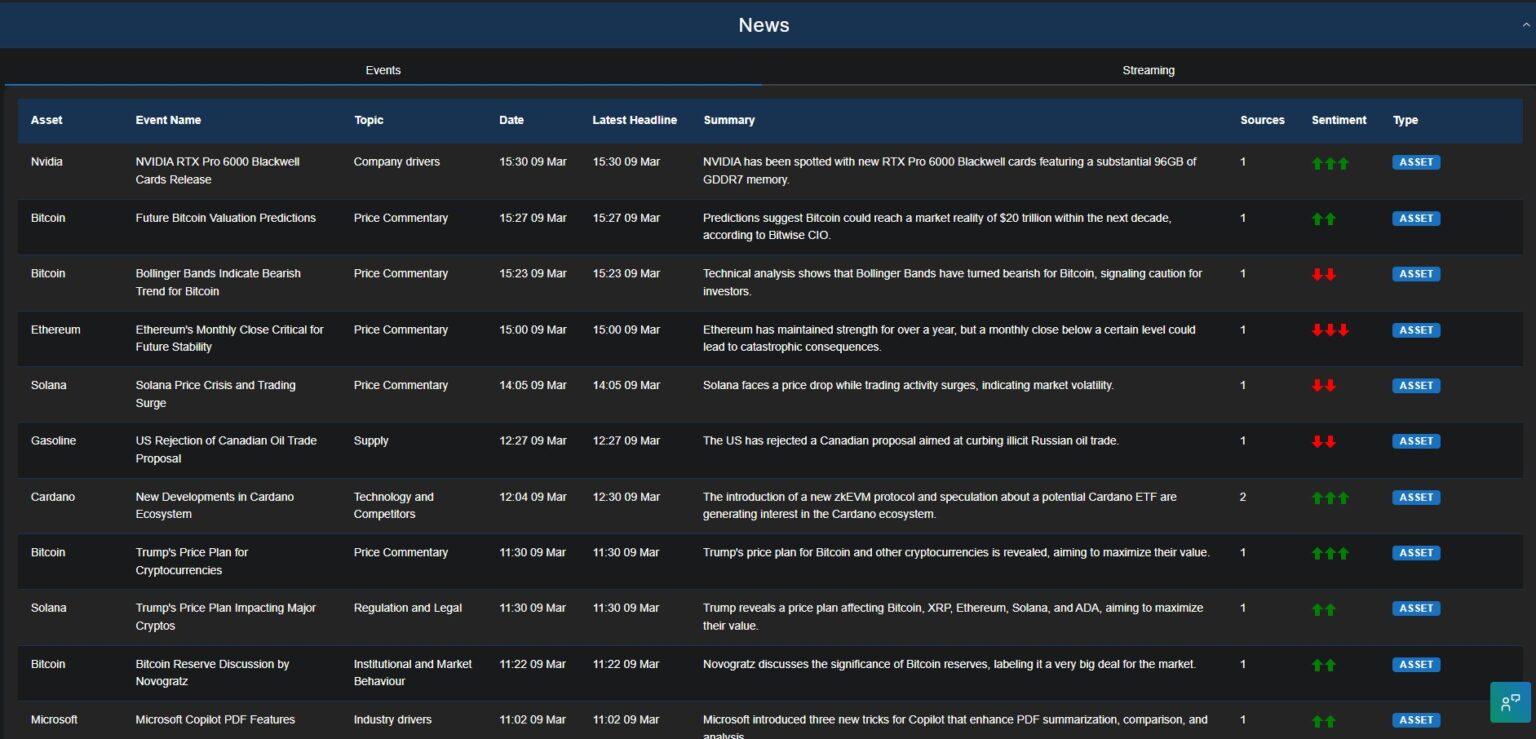Click the Industry drivers topic cell
The height and width of the screenshot is (739, 1536).
(393, 720)
